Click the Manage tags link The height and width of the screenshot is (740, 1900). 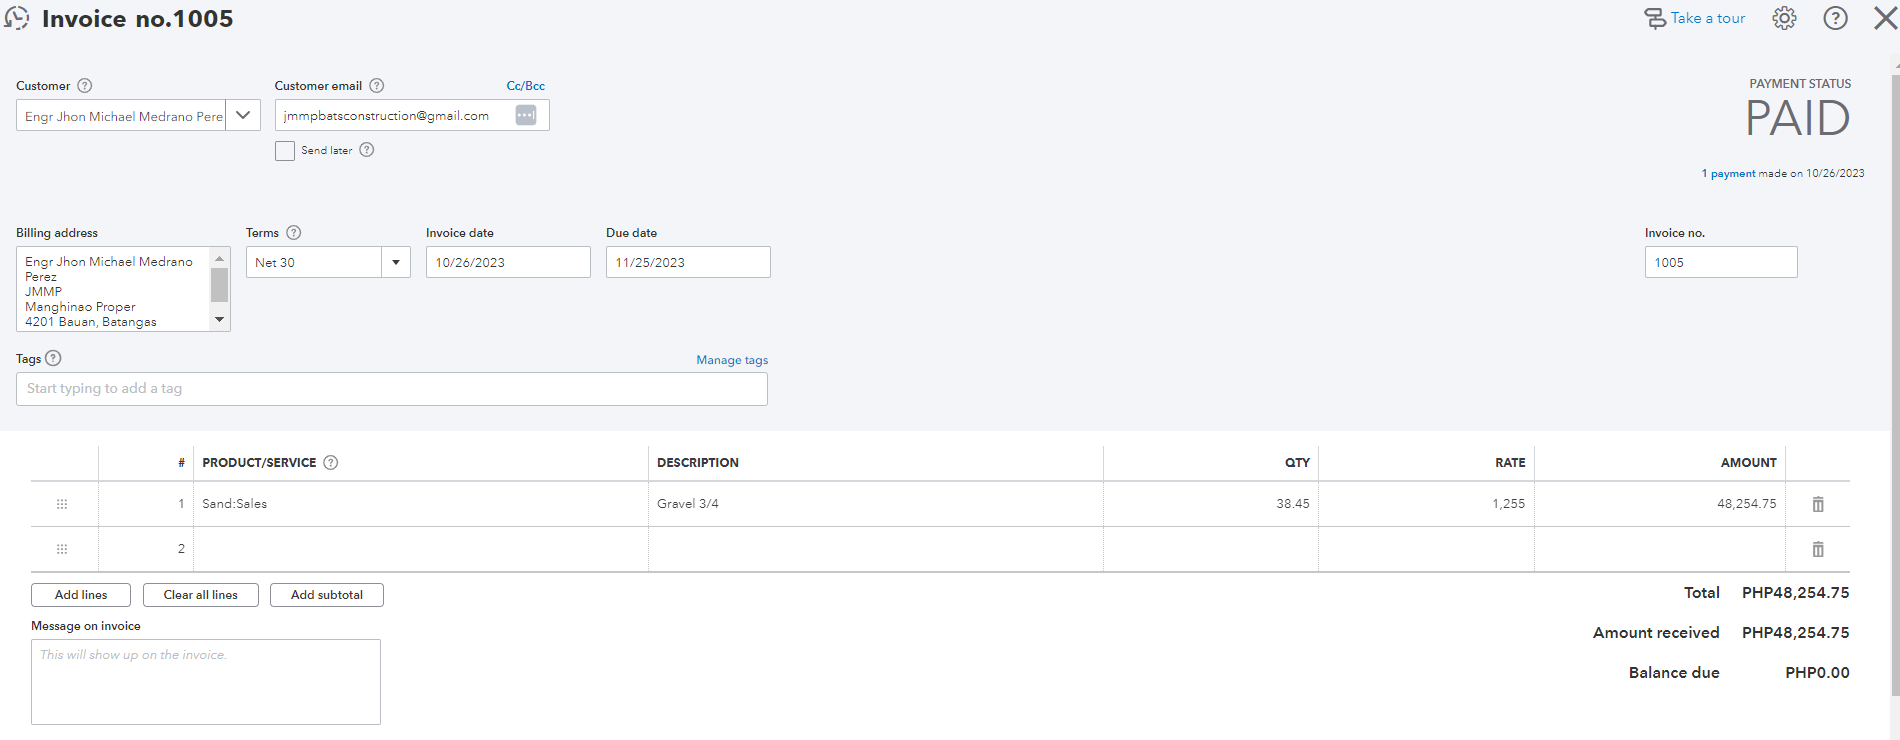[732, 360]
